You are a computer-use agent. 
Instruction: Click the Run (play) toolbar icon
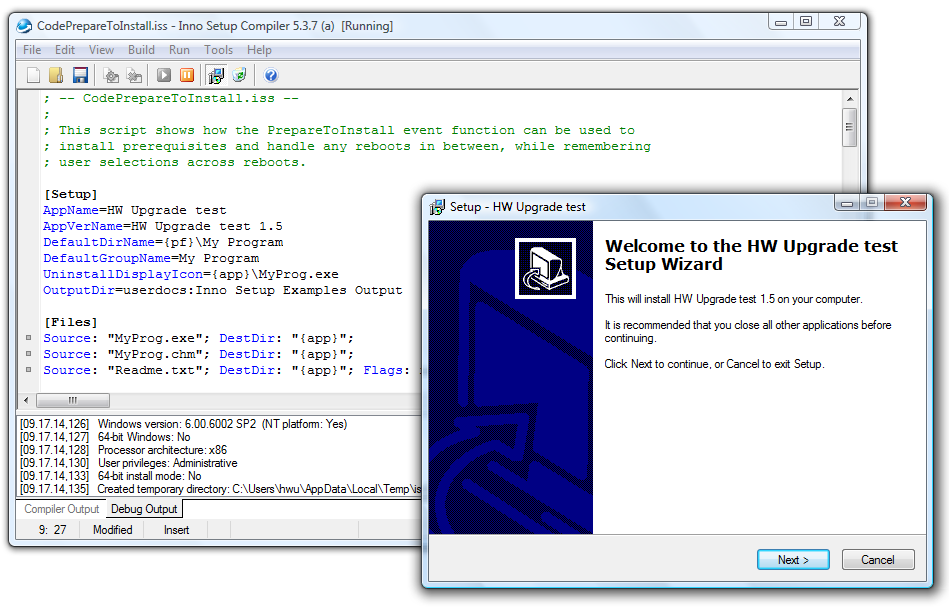[x=164, y=75]
